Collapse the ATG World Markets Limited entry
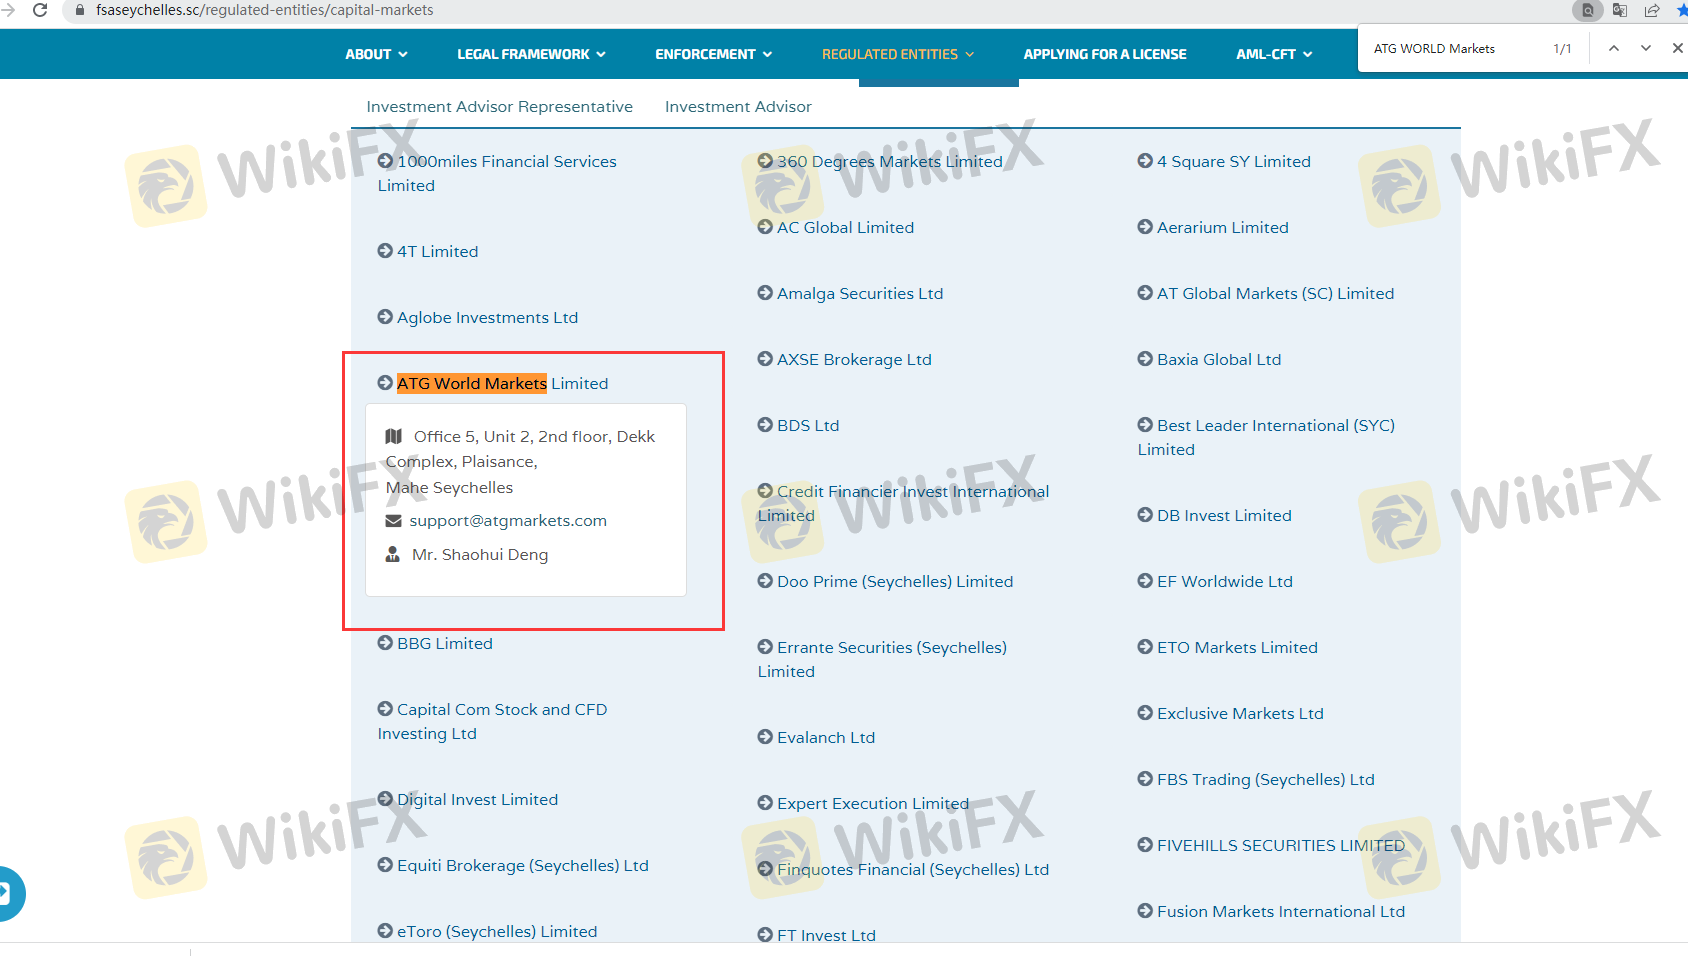Viewport: 1688px width, 956px height. [x=501, y=383]
